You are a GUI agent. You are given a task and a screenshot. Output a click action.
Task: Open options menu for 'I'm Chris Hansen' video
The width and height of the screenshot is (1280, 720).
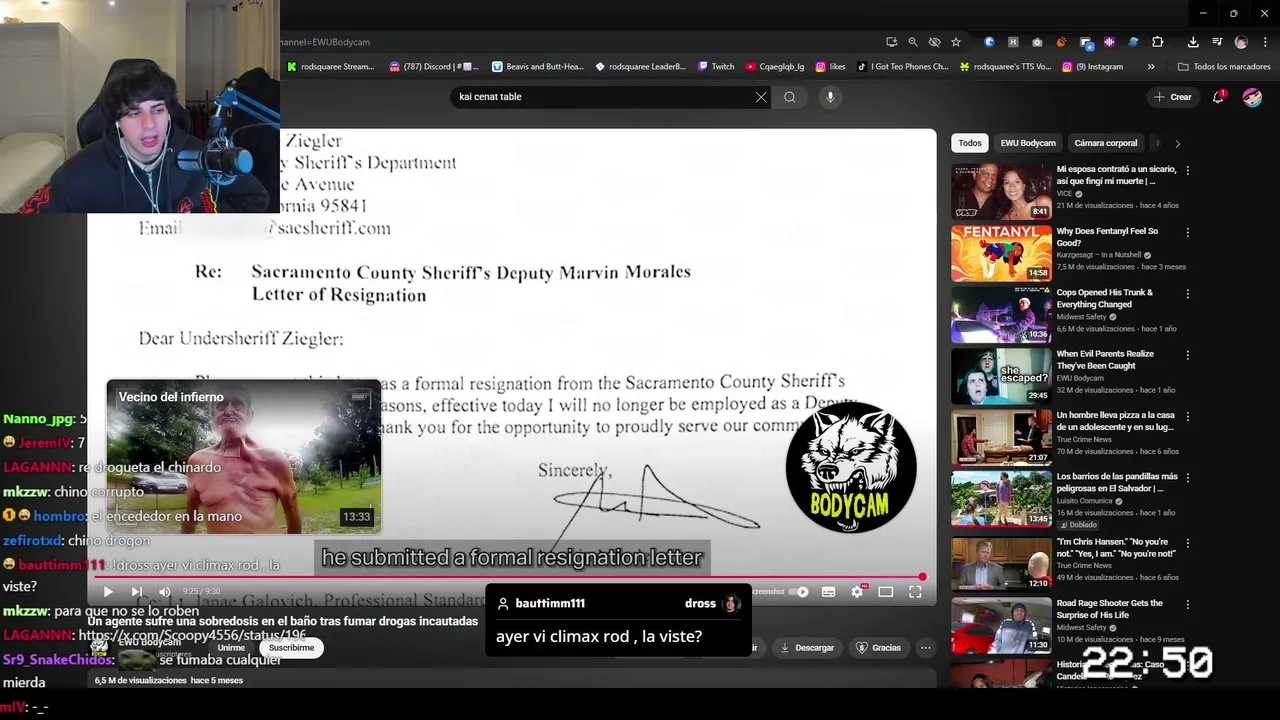tap(1187, 543)
